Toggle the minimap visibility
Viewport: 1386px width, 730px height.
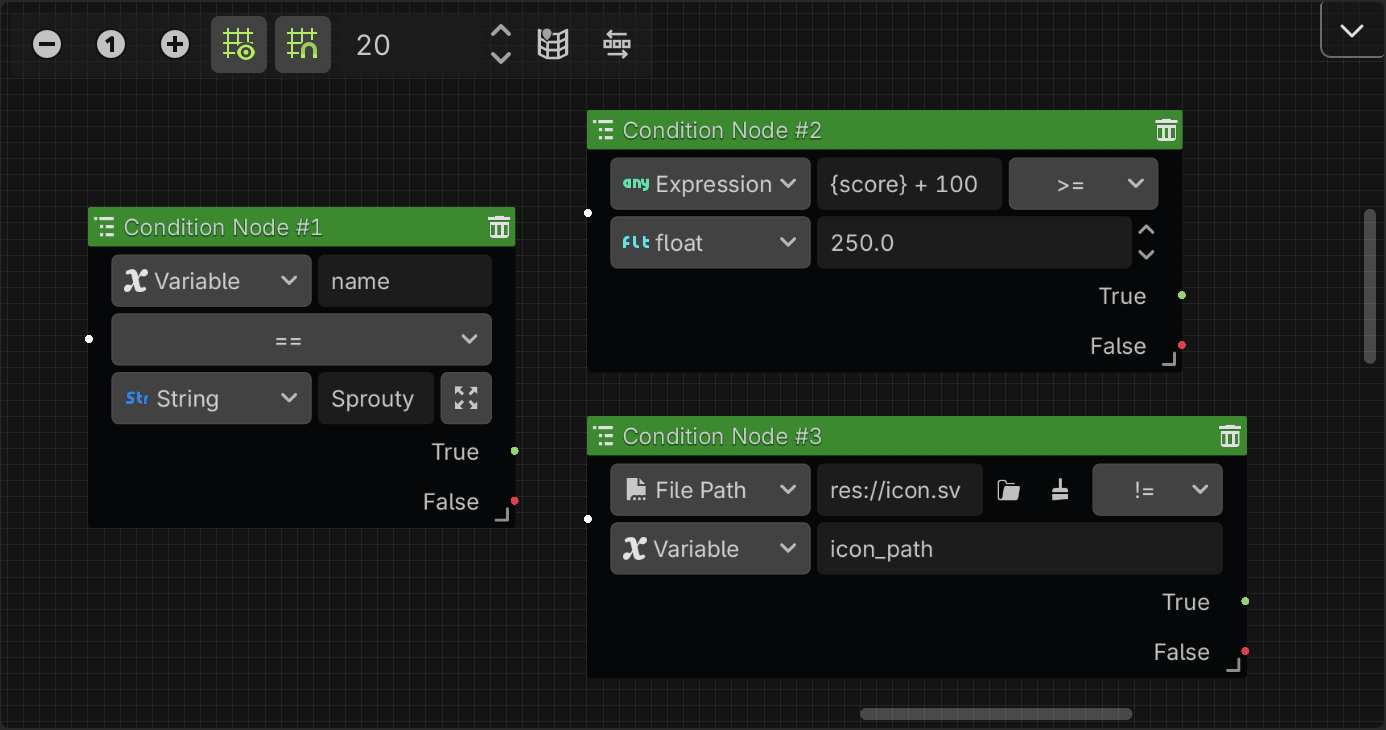553,44
